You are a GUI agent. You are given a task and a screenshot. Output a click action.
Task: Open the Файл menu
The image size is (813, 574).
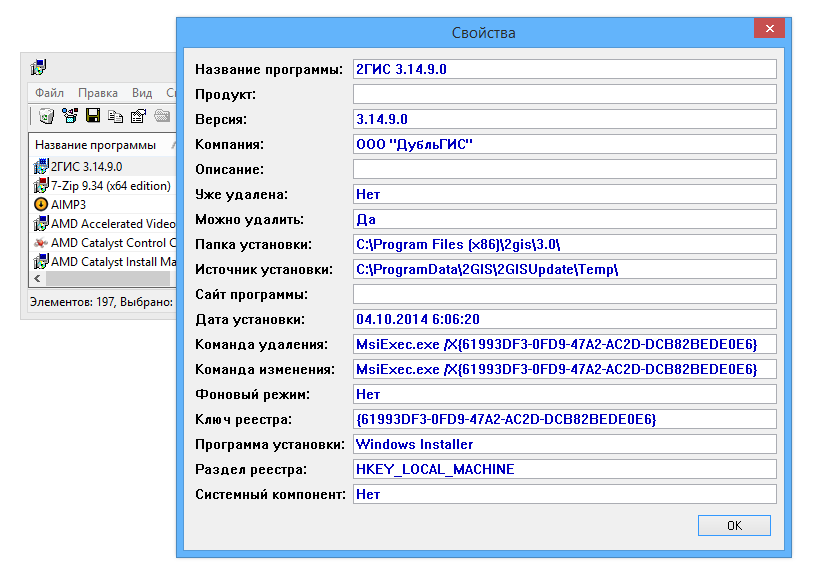point(49,93)
